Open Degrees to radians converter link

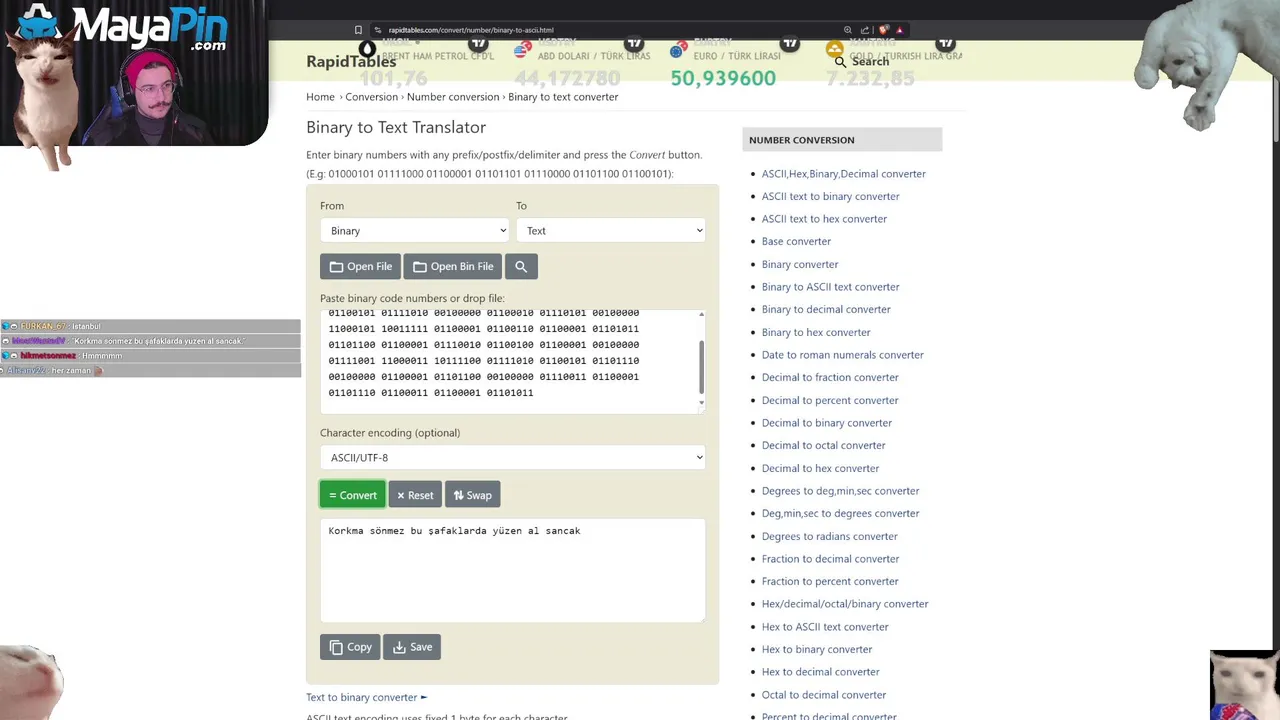pos(830,536)
